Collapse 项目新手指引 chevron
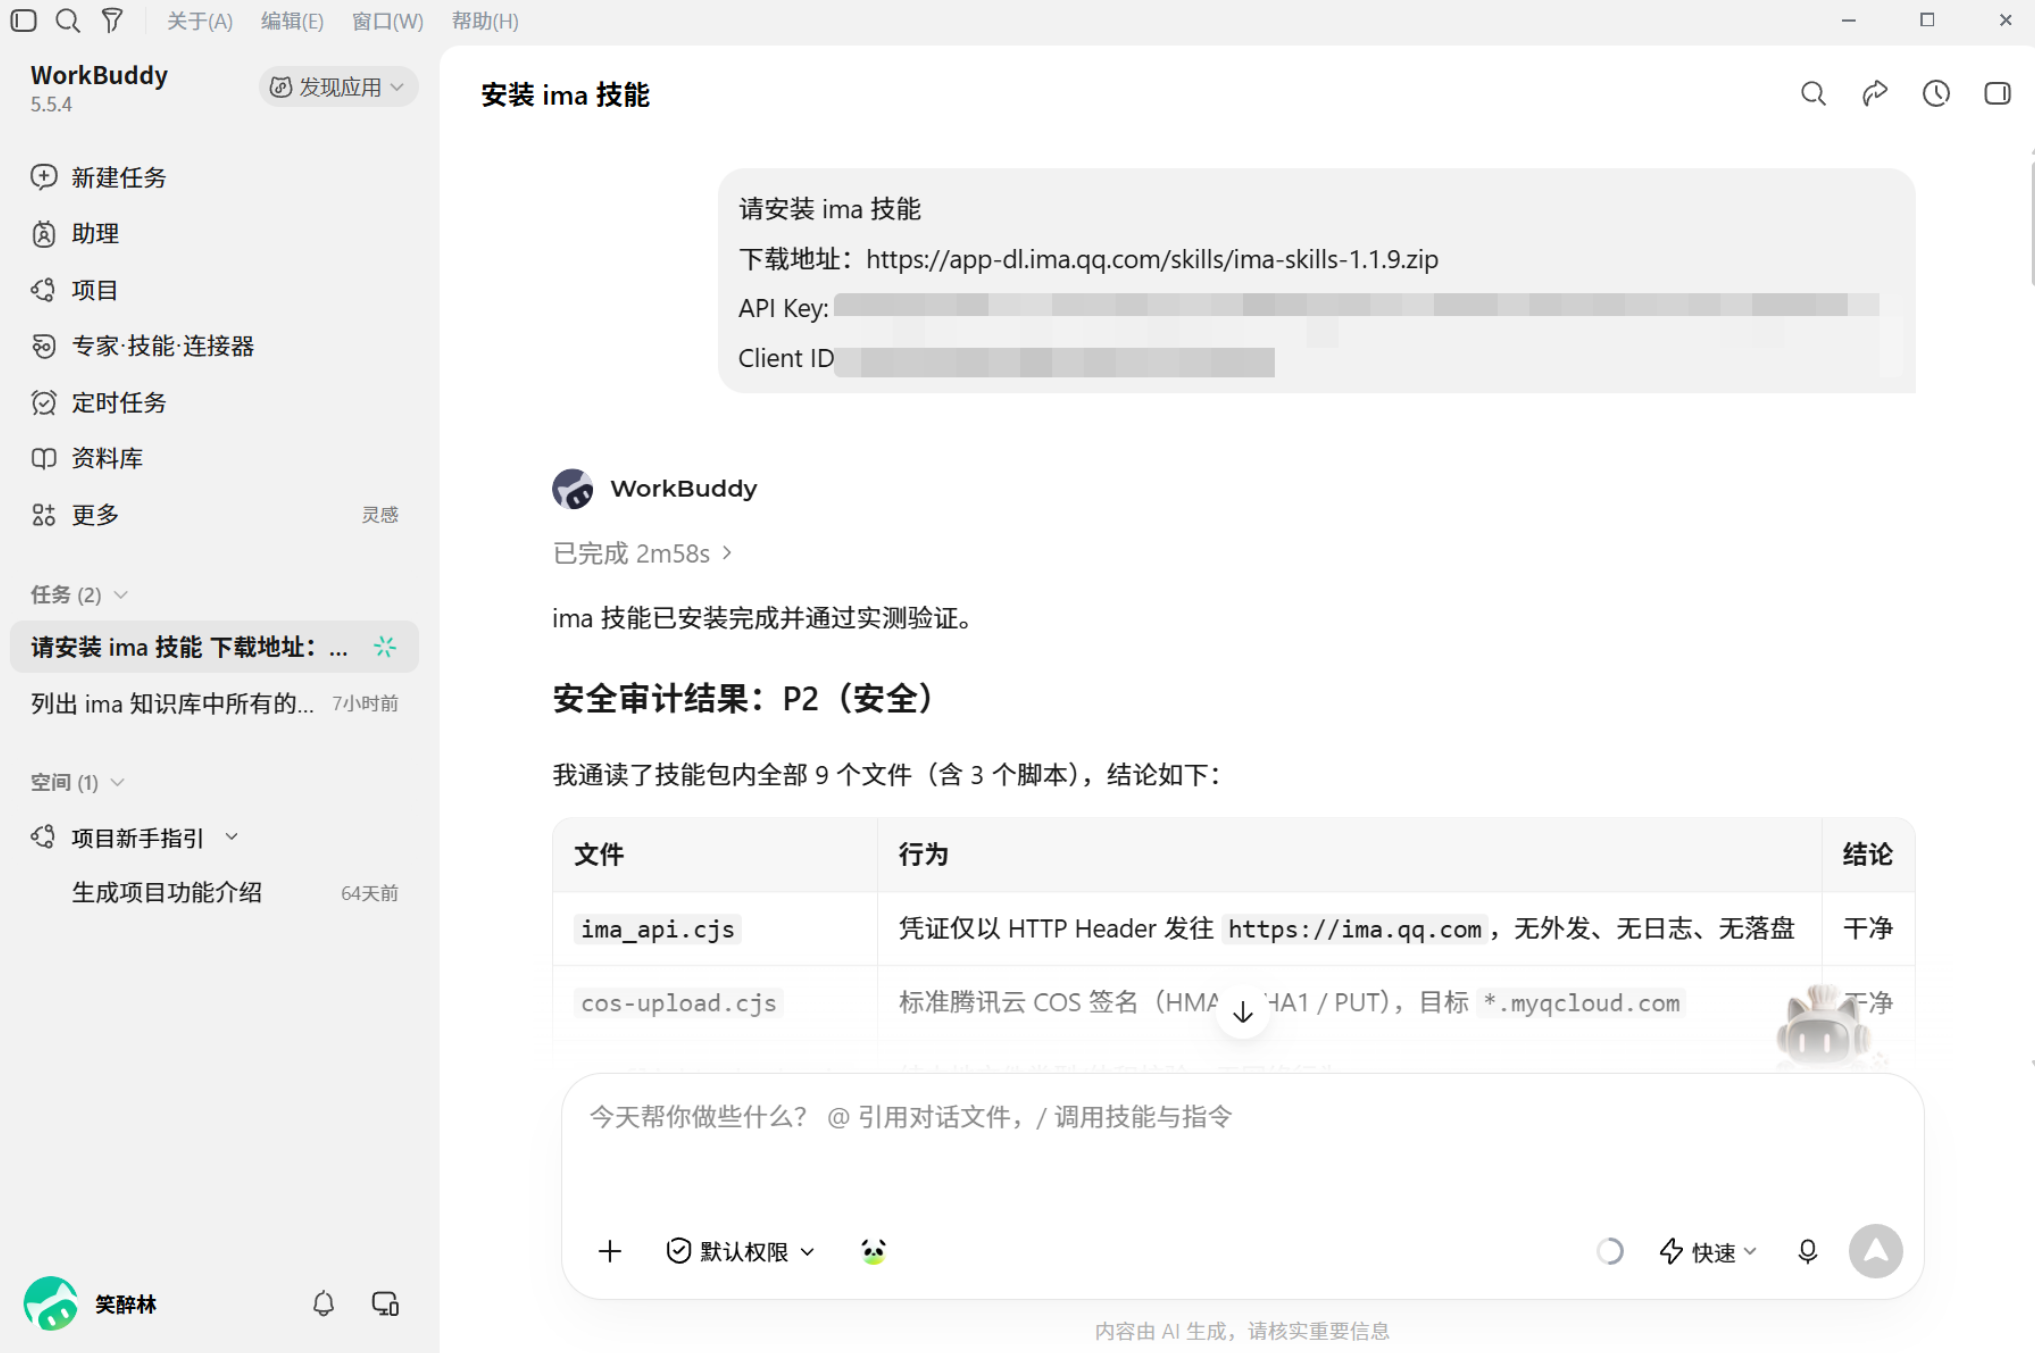 (x=232, y=837)
